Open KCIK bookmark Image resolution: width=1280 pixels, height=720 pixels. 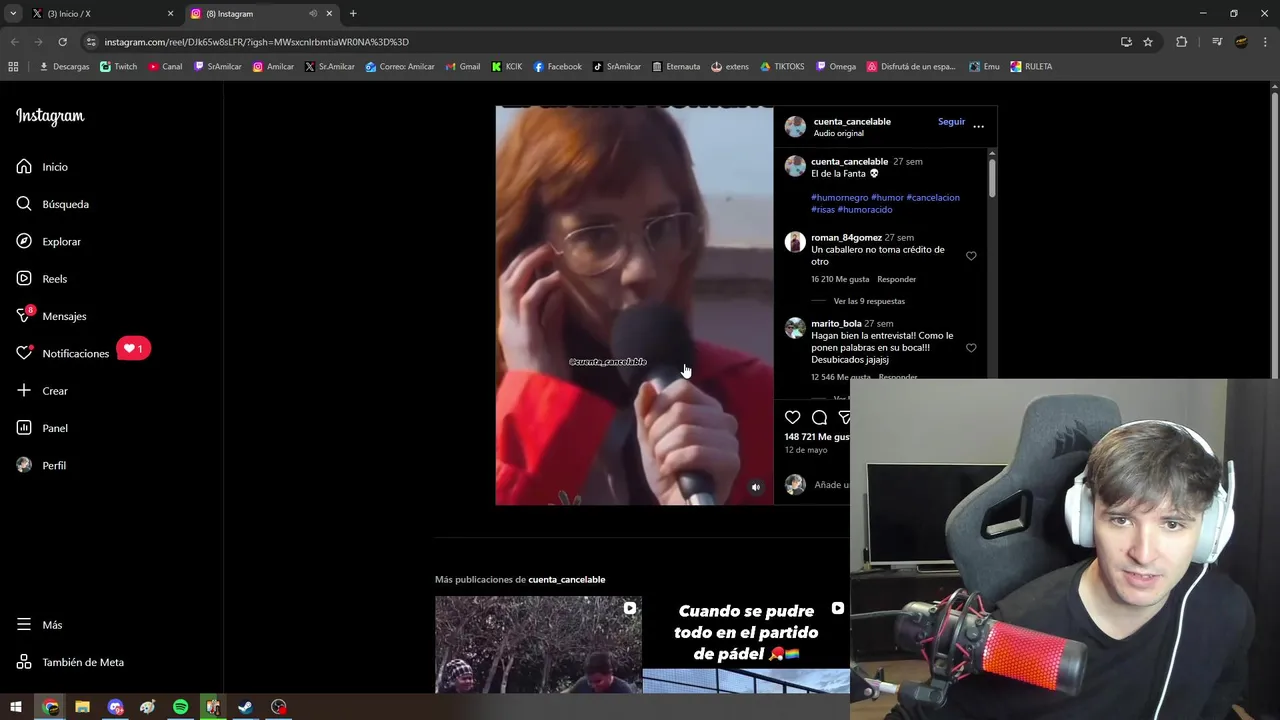[507, 67]
